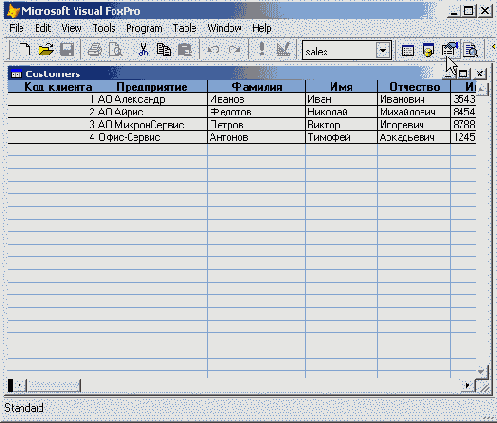497x423 pixels.
Task: Open the Tools menu
Action: click(x=104, y=28)
